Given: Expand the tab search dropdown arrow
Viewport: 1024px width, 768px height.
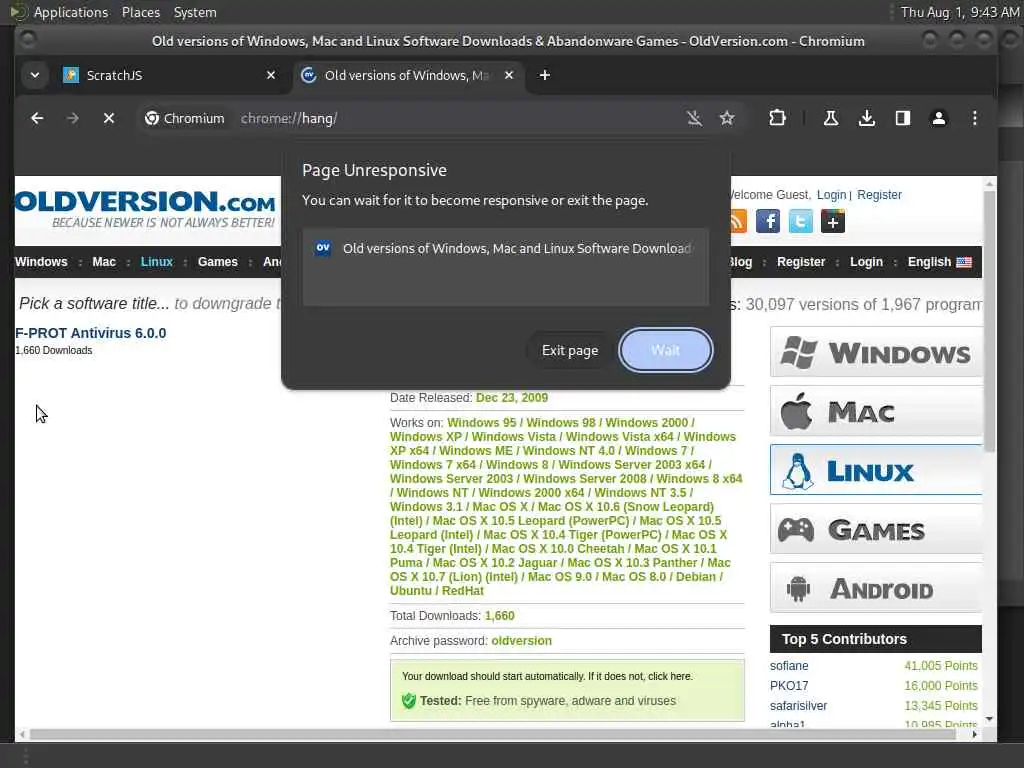Looking at the screenshot, I should tap(35, 75).
